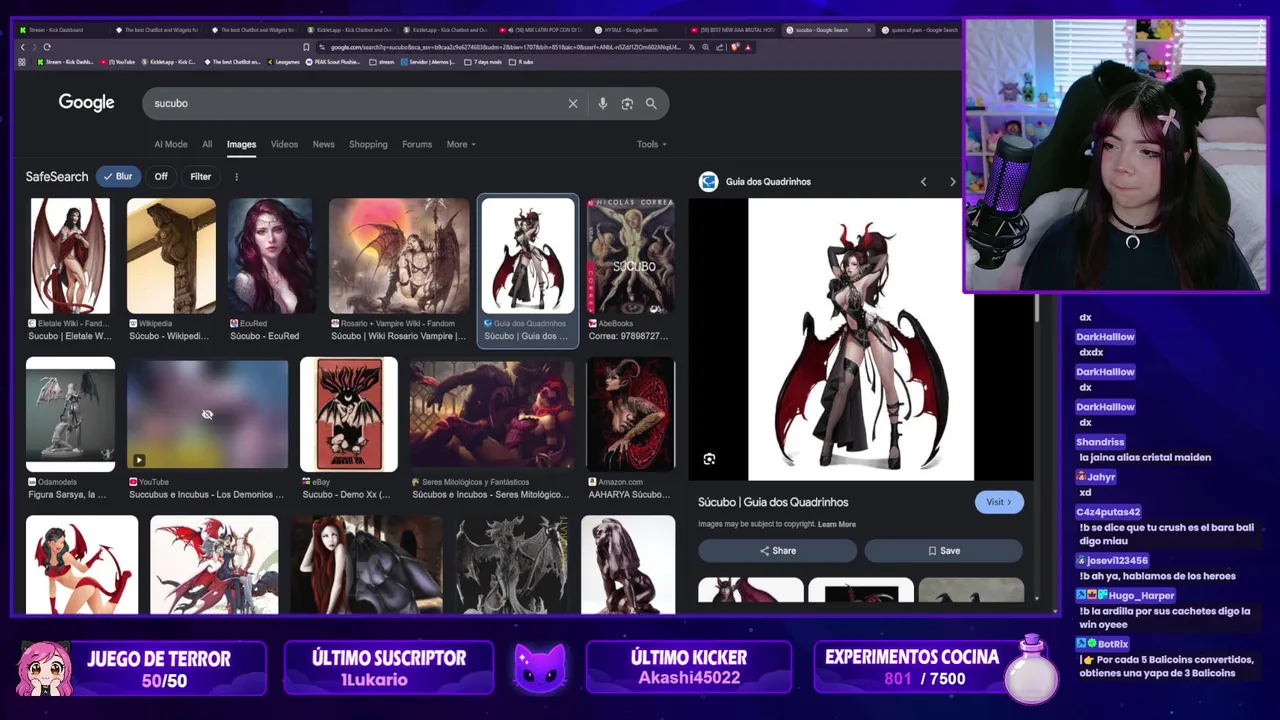Open the Tools dropdown

(651, 144)
